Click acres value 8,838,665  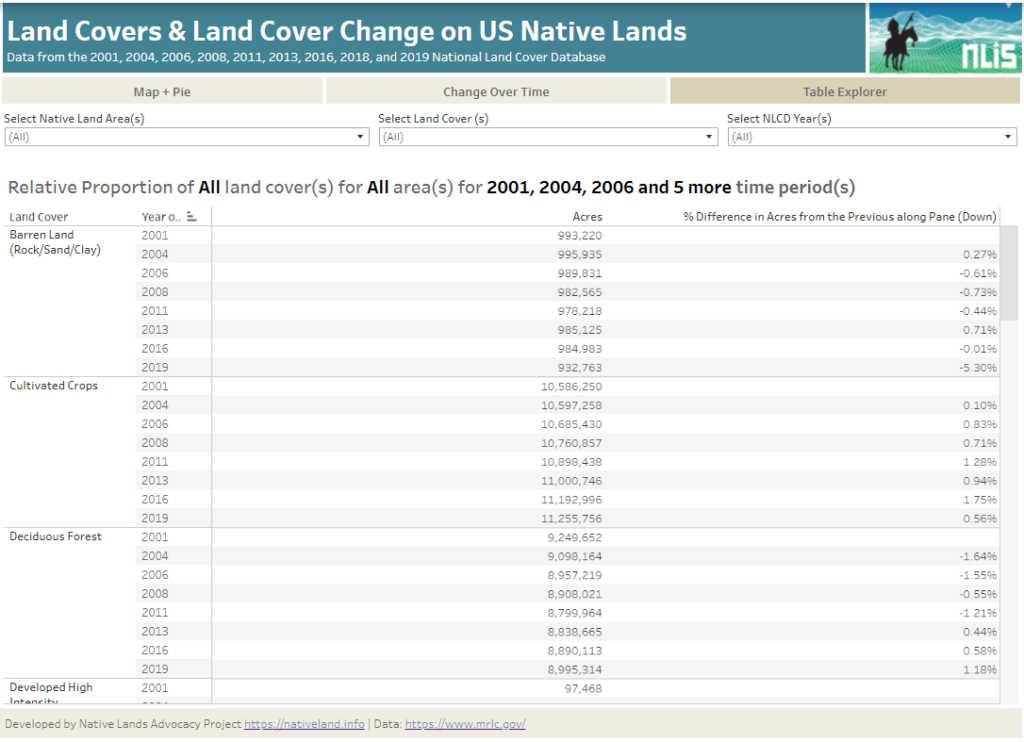click(x=575, y=632)
